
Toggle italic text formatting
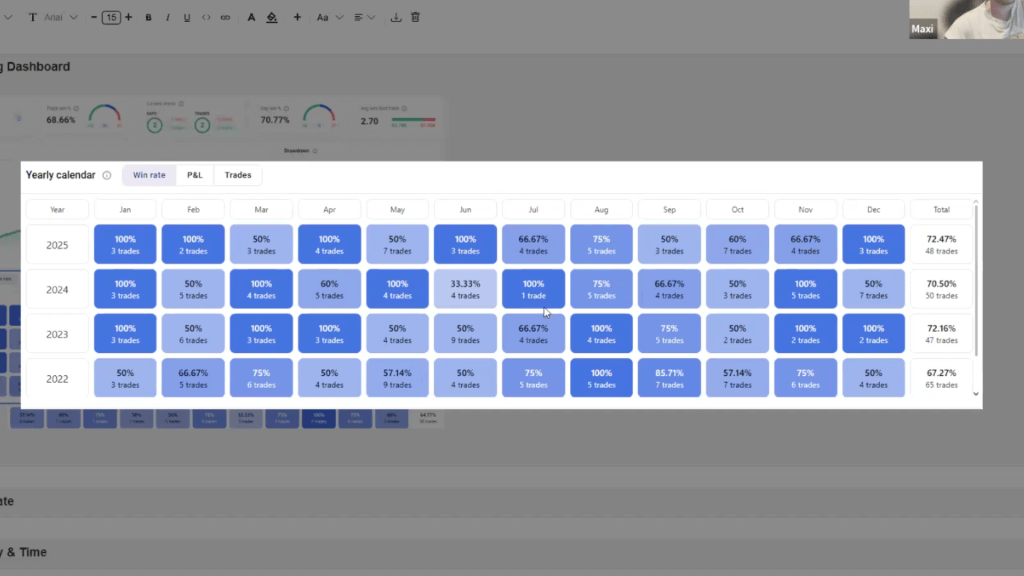click(168, 17)
